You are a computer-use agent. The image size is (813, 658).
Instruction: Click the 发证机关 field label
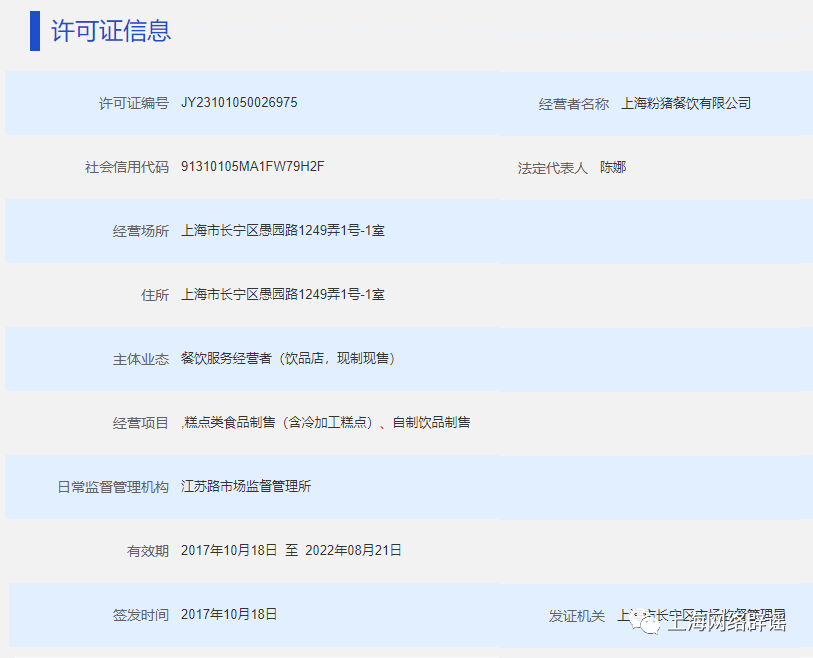[578, 614]
